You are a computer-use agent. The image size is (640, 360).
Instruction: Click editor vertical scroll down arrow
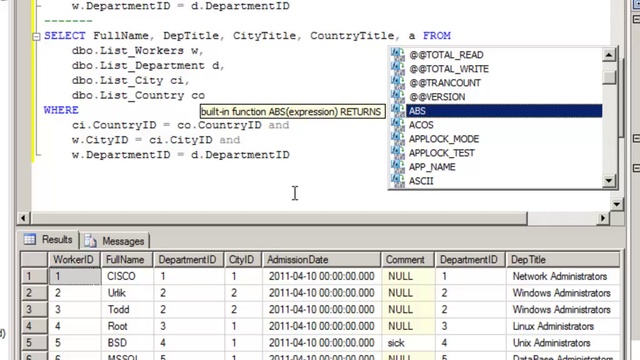617,204
